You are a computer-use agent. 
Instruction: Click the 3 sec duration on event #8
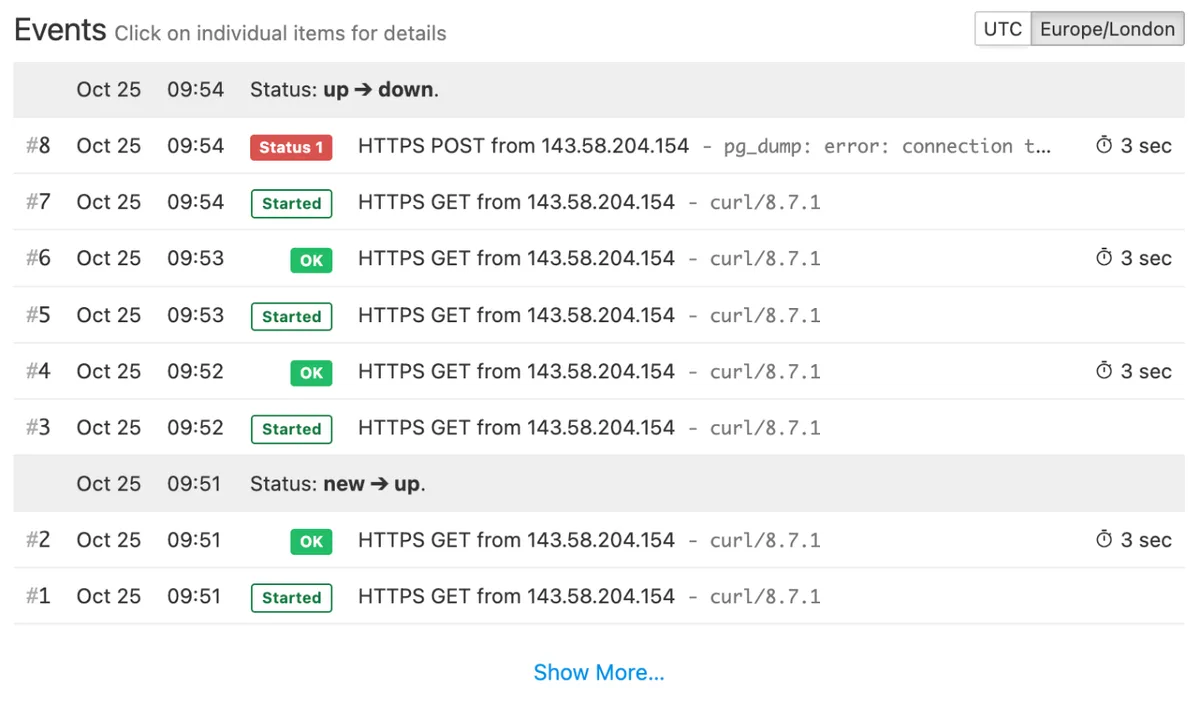pos(1146,146)
